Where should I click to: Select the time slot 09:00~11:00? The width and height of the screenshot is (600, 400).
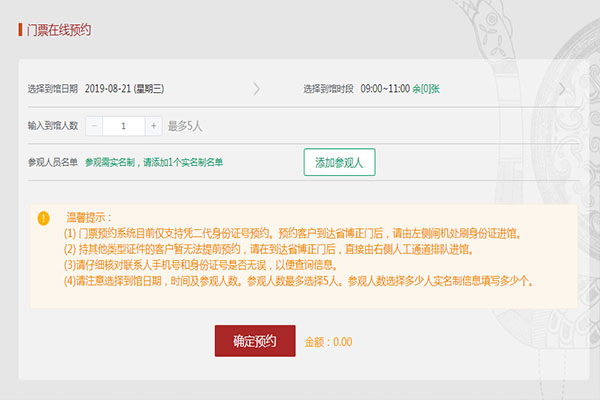[x=385, y=89]
